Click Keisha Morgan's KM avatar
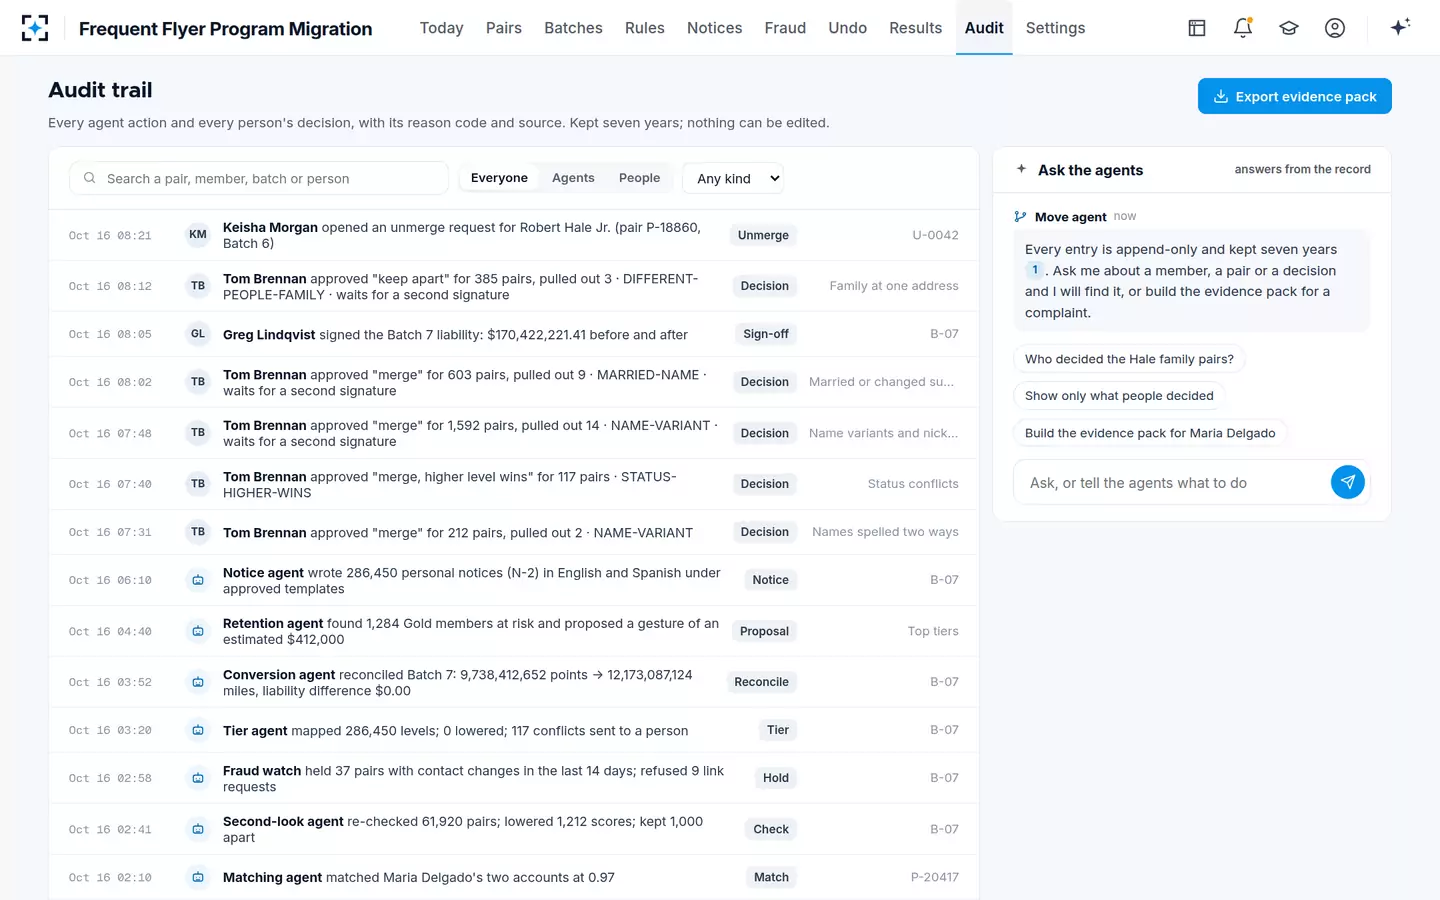The height and width of the screenshot is (900, 1440). pyautogui.click(x=198, y=235)
